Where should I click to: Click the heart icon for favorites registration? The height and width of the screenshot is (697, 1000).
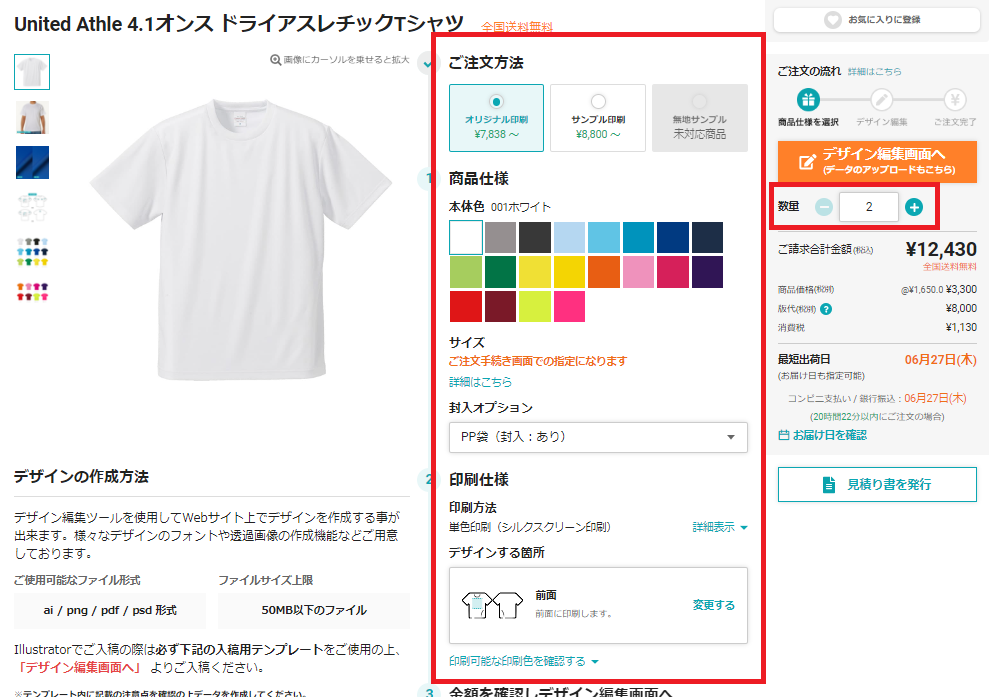(x=832, y=19)
